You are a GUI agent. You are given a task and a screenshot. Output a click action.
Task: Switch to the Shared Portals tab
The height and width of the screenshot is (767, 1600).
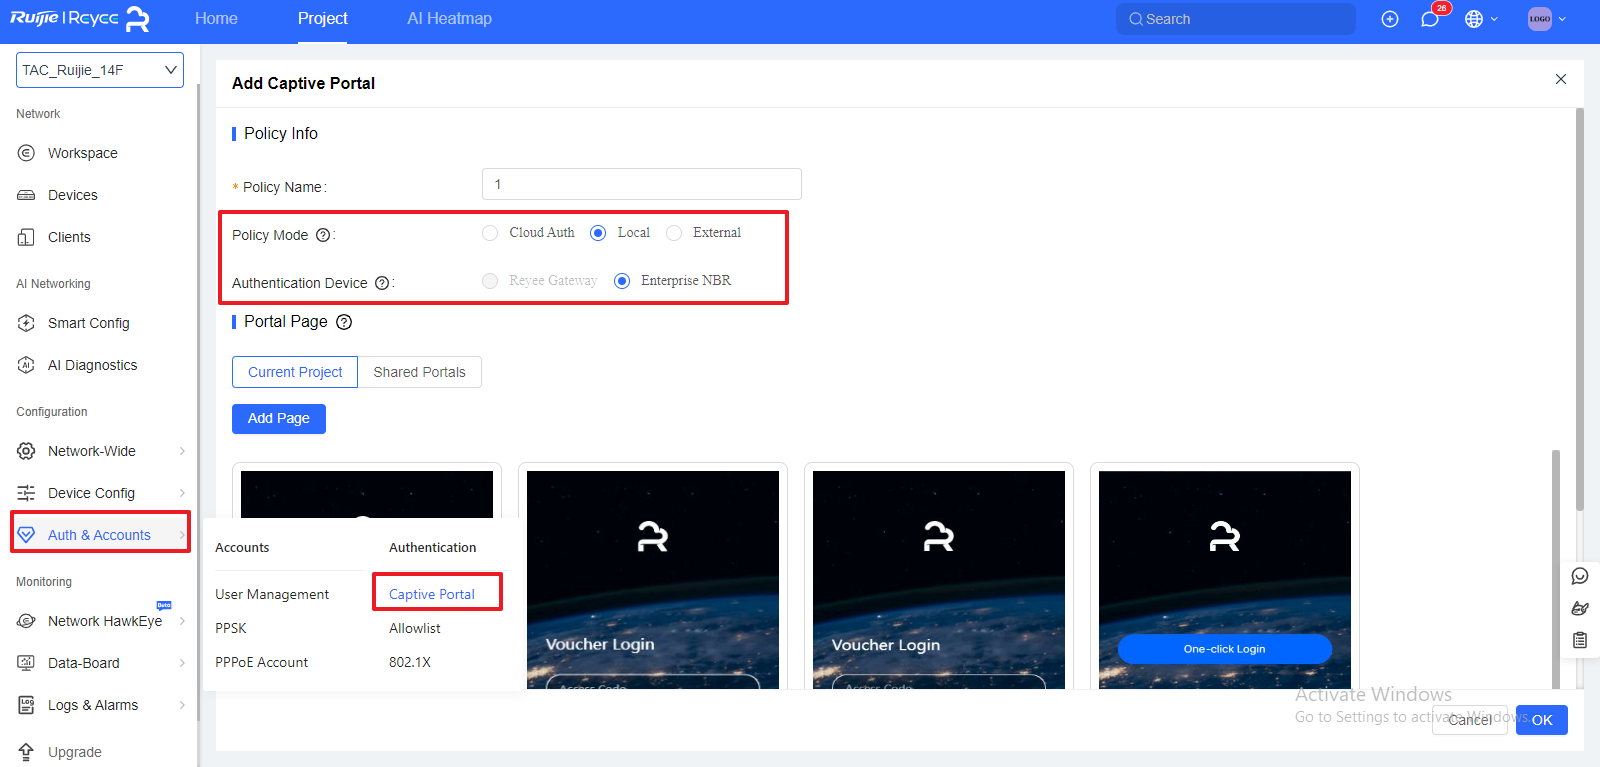tap(419, 372)
